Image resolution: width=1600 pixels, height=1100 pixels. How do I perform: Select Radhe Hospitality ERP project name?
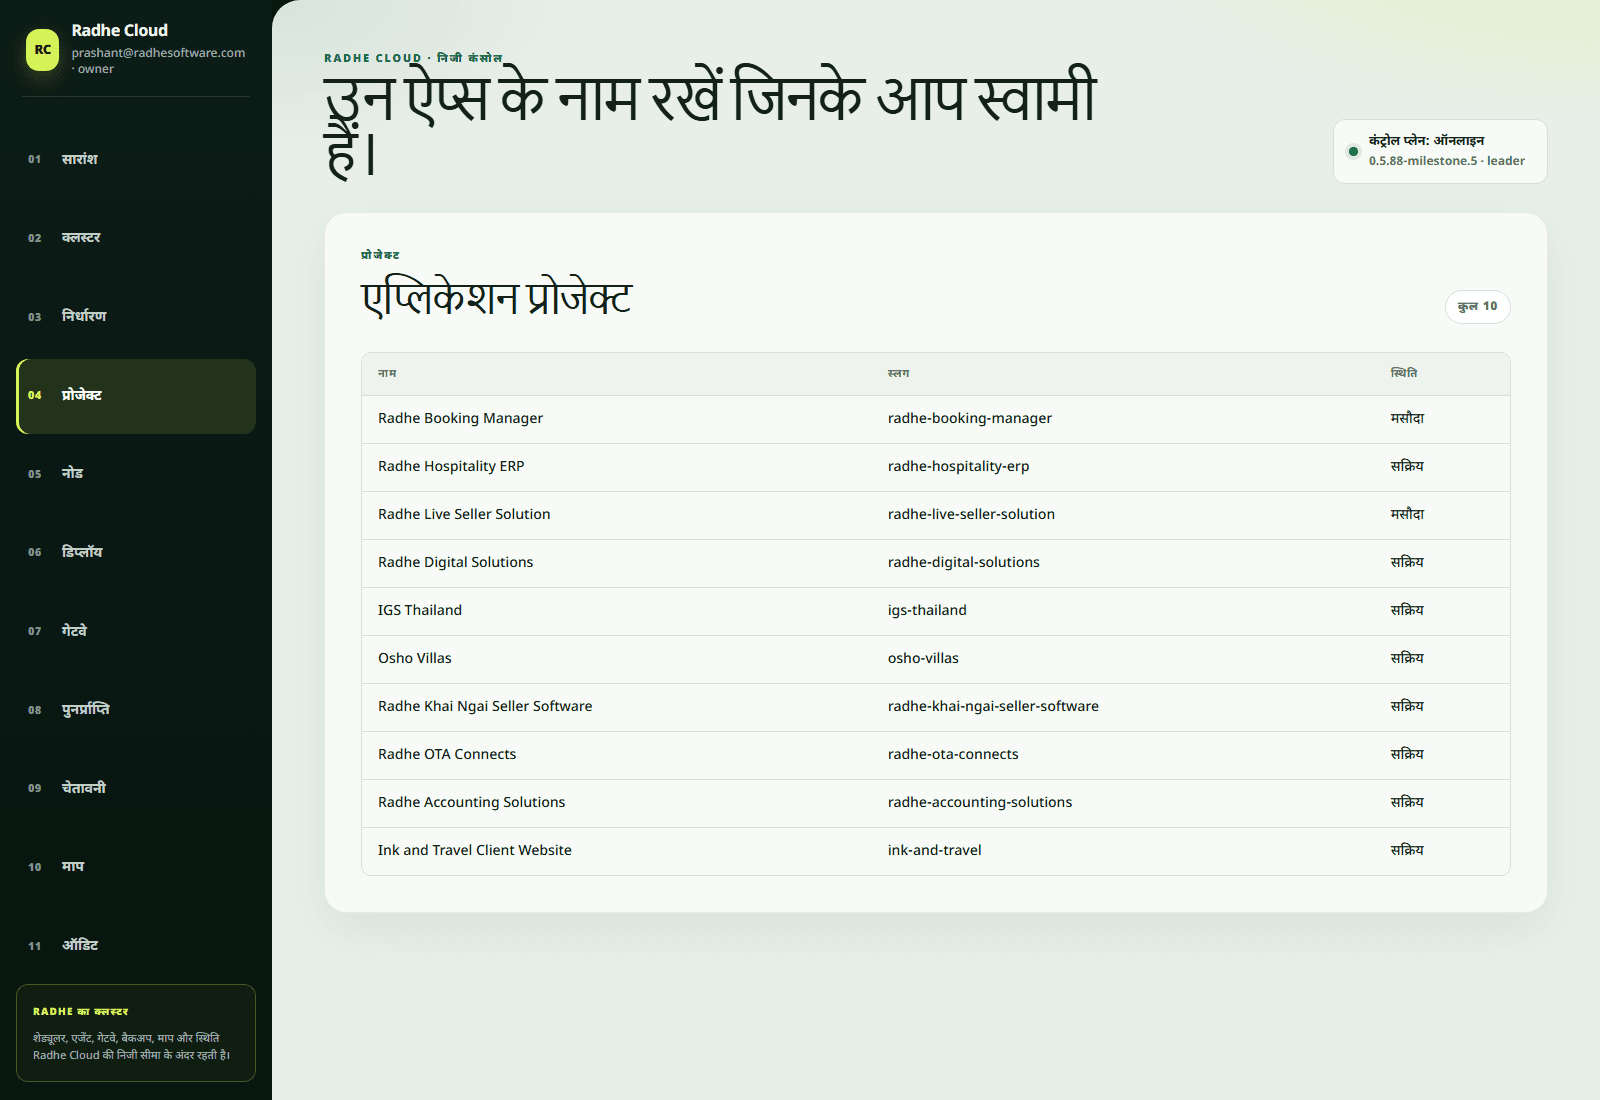451,467
